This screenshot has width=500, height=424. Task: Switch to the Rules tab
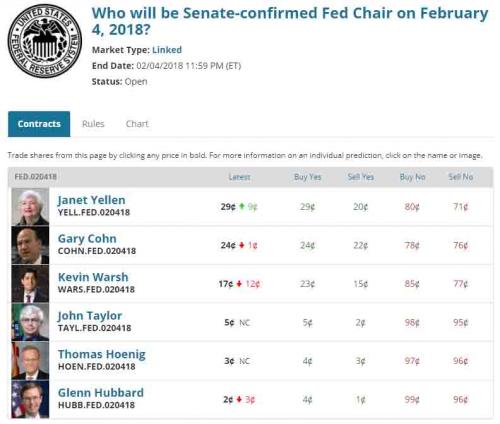[93, 124]
